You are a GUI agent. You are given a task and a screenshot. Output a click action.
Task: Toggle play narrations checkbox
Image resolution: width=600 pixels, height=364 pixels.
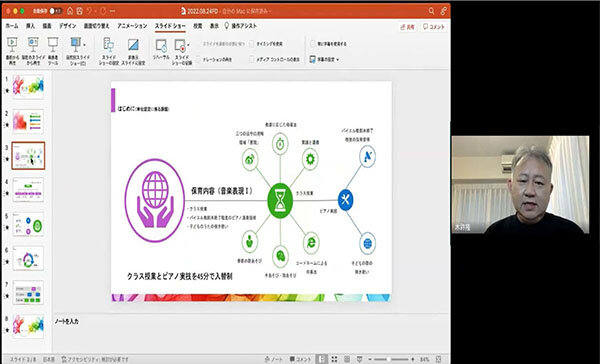point(198,60)
